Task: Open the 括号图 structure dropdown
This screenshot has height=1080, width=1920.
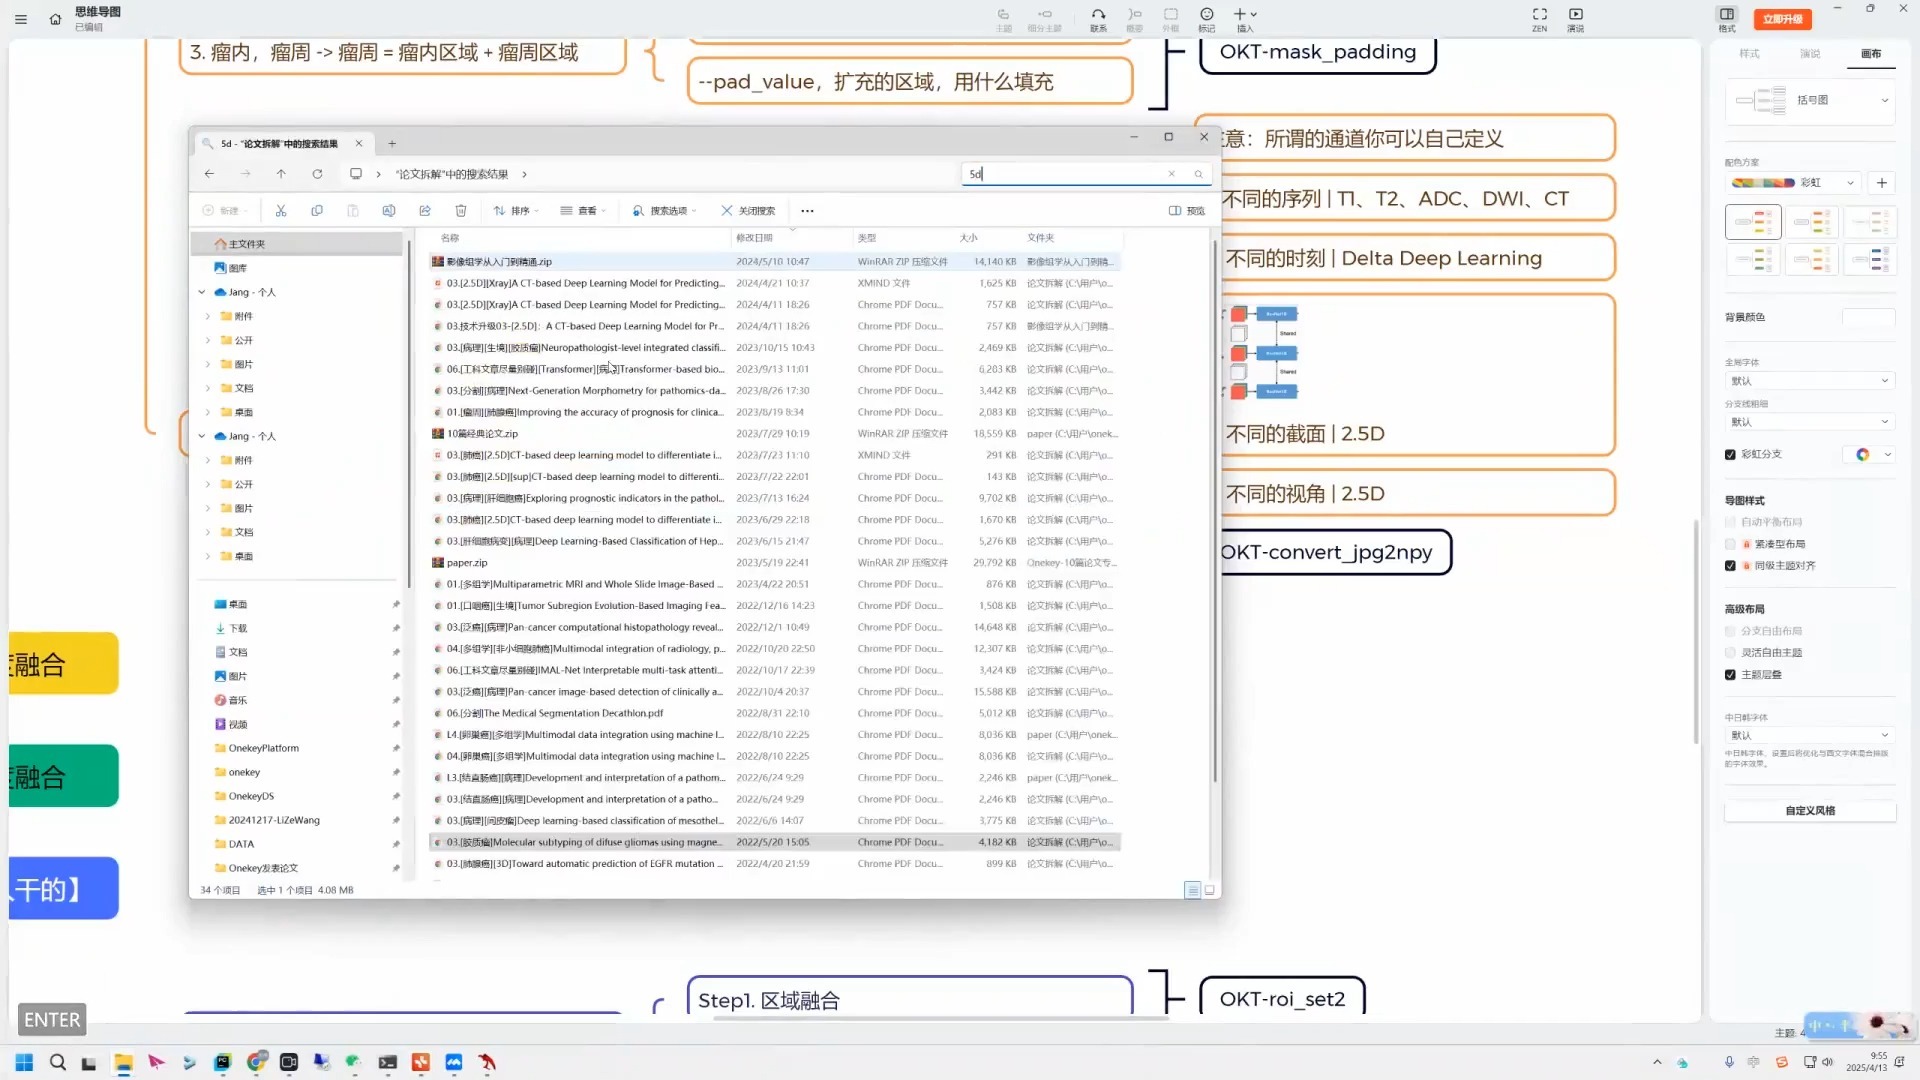Action: coord(1810,100)
